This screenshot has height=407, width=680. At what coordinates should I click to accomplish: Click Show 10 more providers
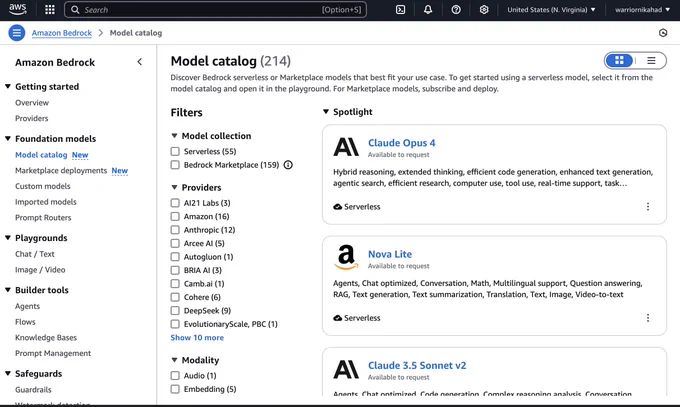[197, 338]
